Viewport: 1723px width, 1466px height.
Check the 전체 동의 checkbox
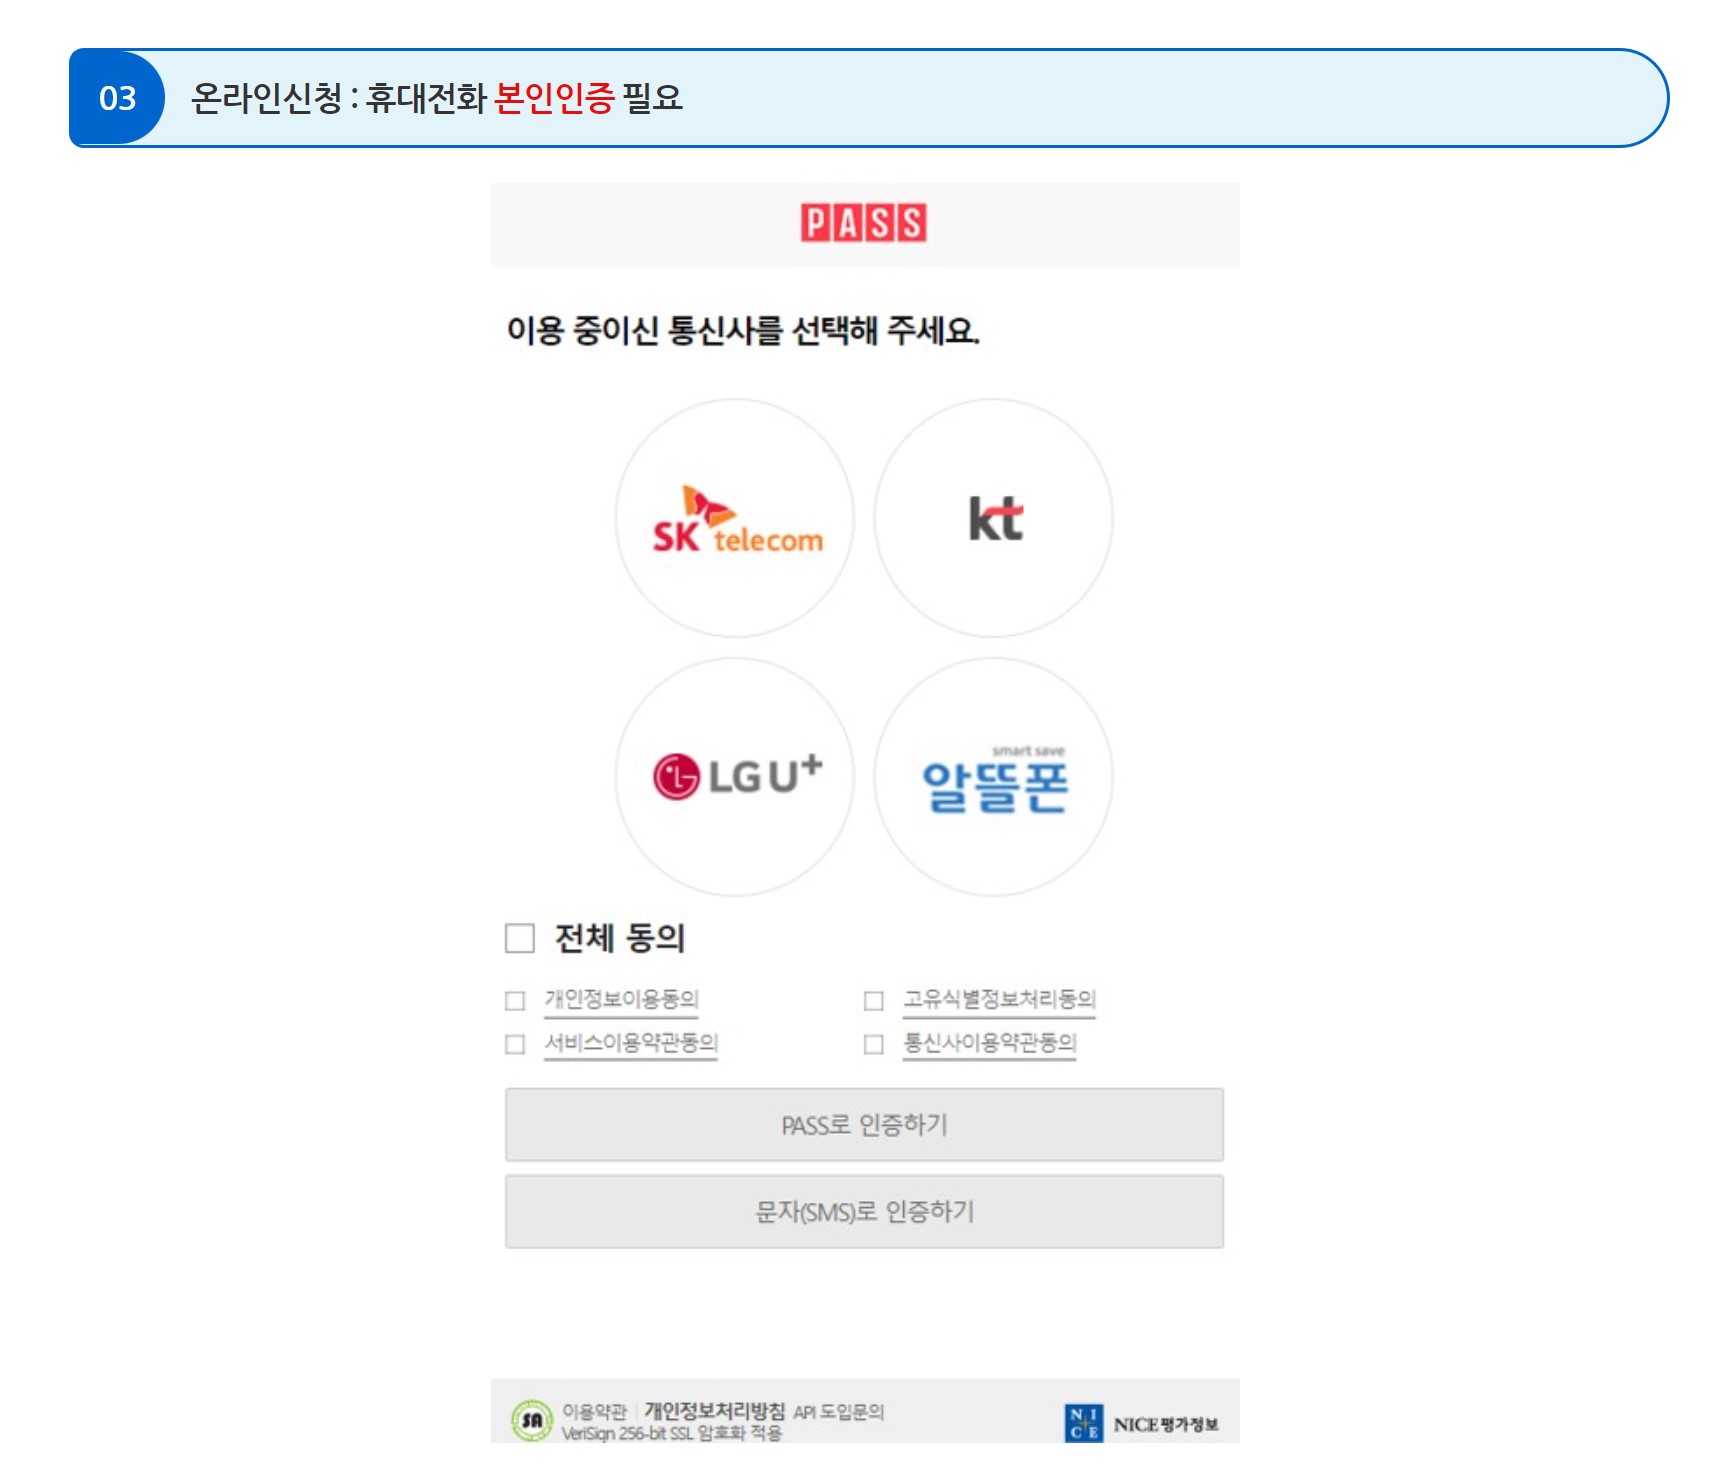pos(520,938)
